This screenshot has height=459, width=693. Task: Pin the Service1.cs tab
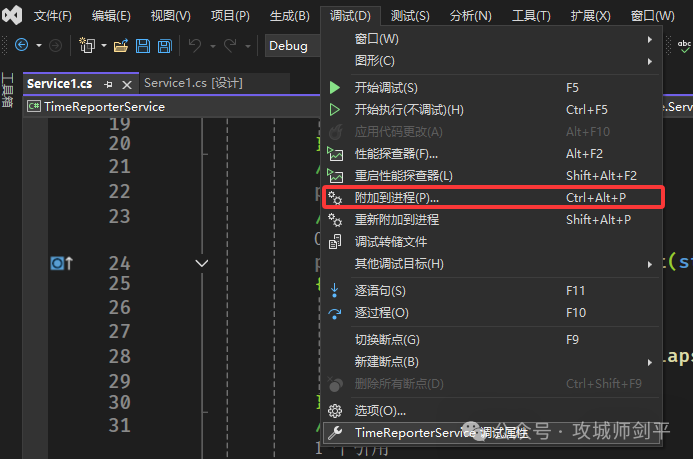point(108,84)
